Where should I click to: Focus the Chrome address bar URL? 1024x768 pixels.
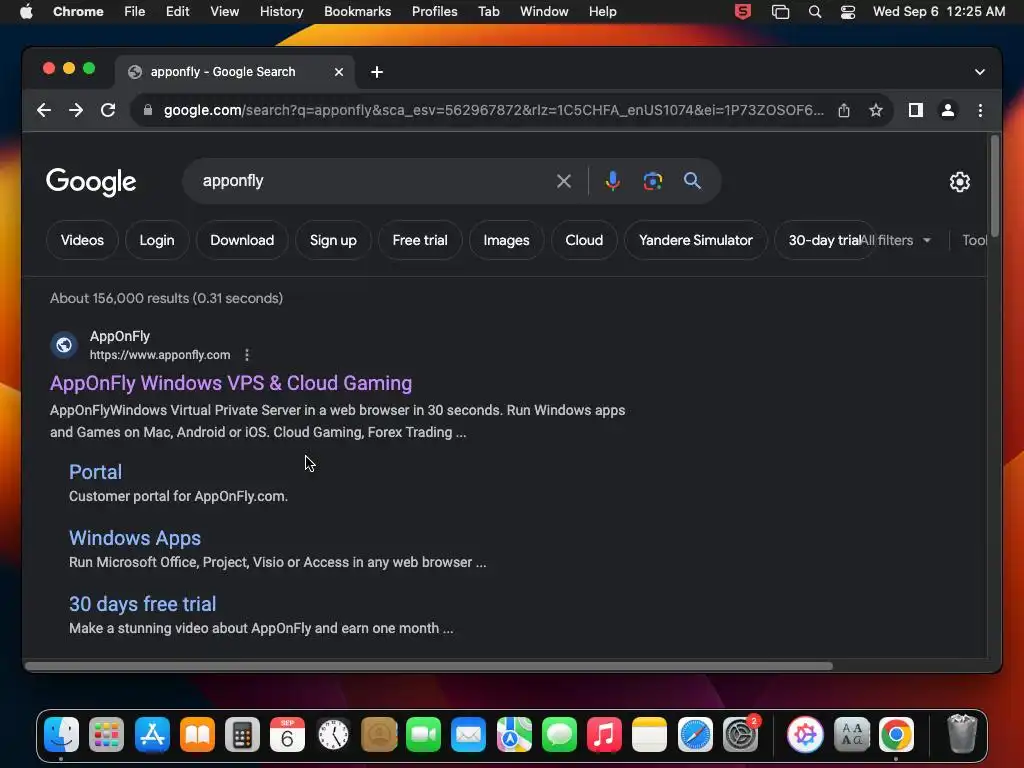493,110
